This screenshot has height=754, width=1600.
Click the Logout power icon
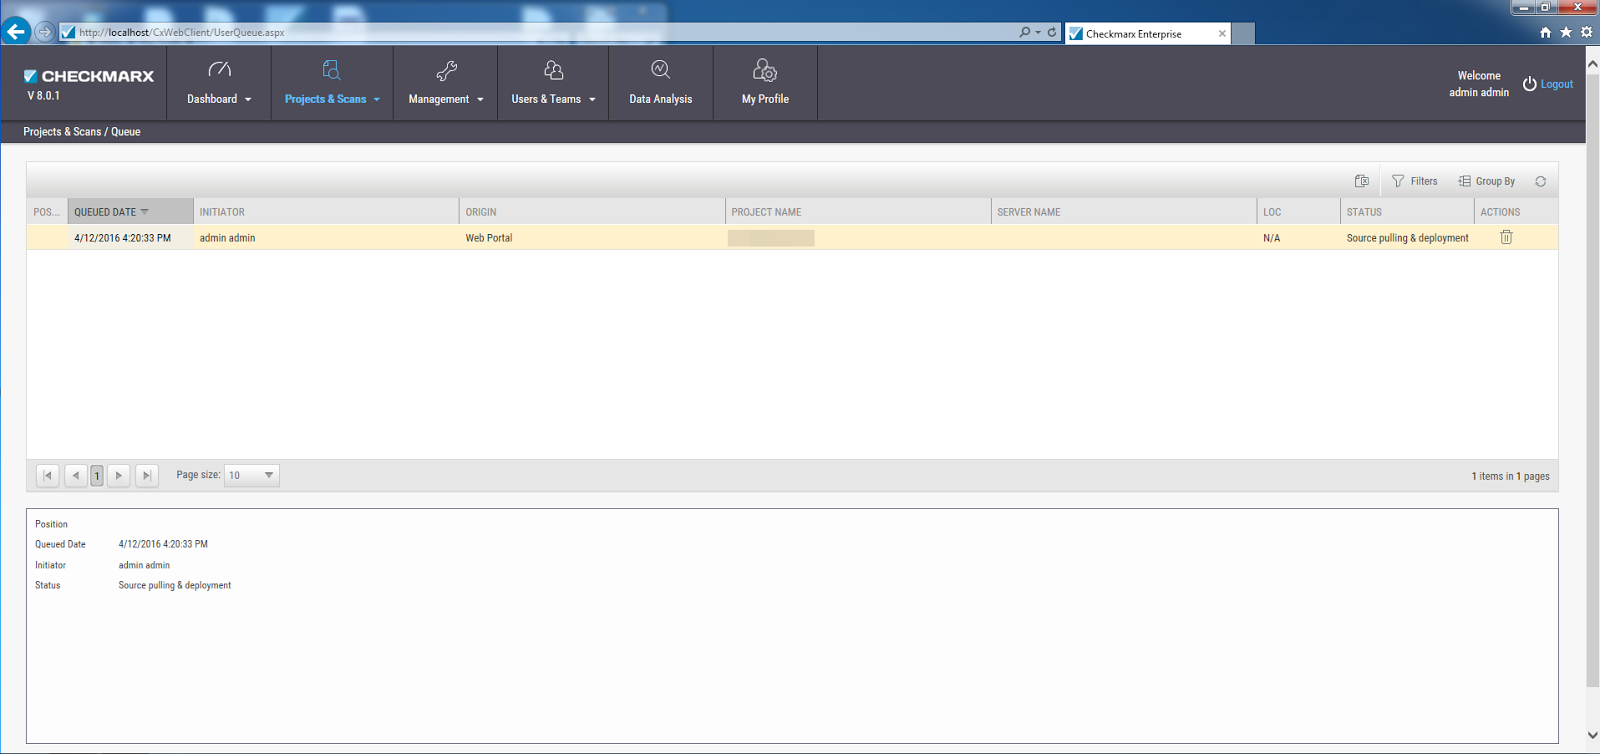coord(1529,84)
